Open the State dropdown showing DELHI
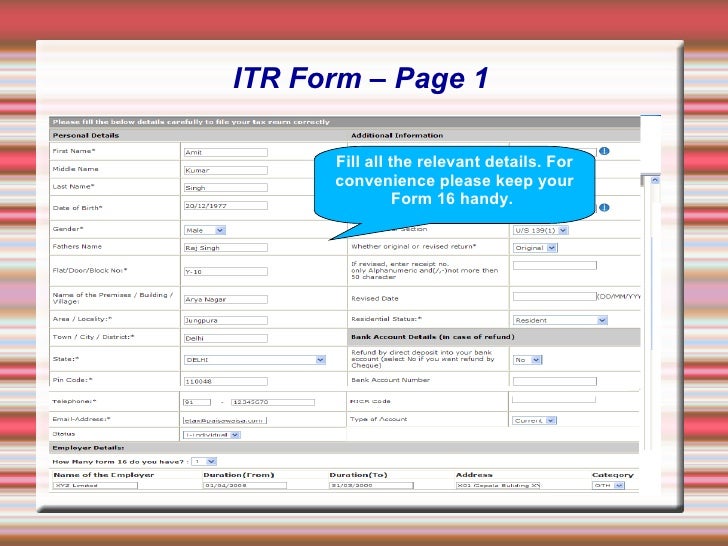Screen dimensions: 728x546 point(255,360)
